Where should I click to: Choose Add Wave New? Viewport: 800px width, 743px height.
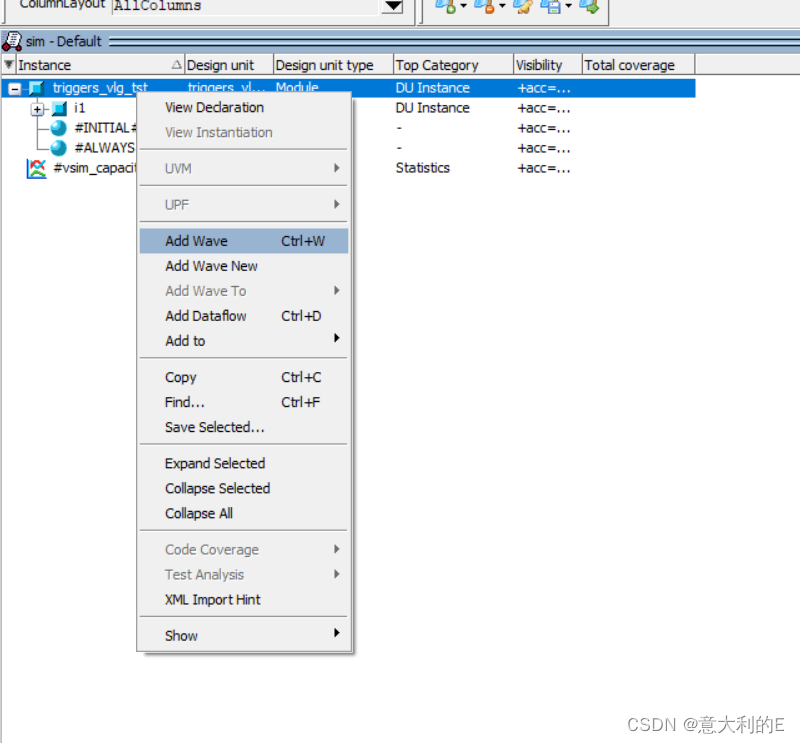click(244, 266)
